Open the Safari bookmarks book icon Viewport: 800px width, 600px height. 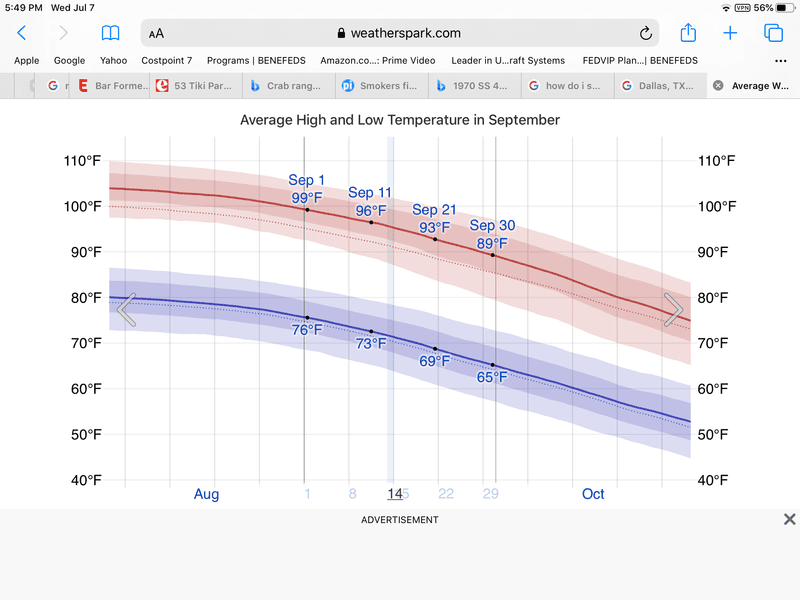click(x=110, y=33)
